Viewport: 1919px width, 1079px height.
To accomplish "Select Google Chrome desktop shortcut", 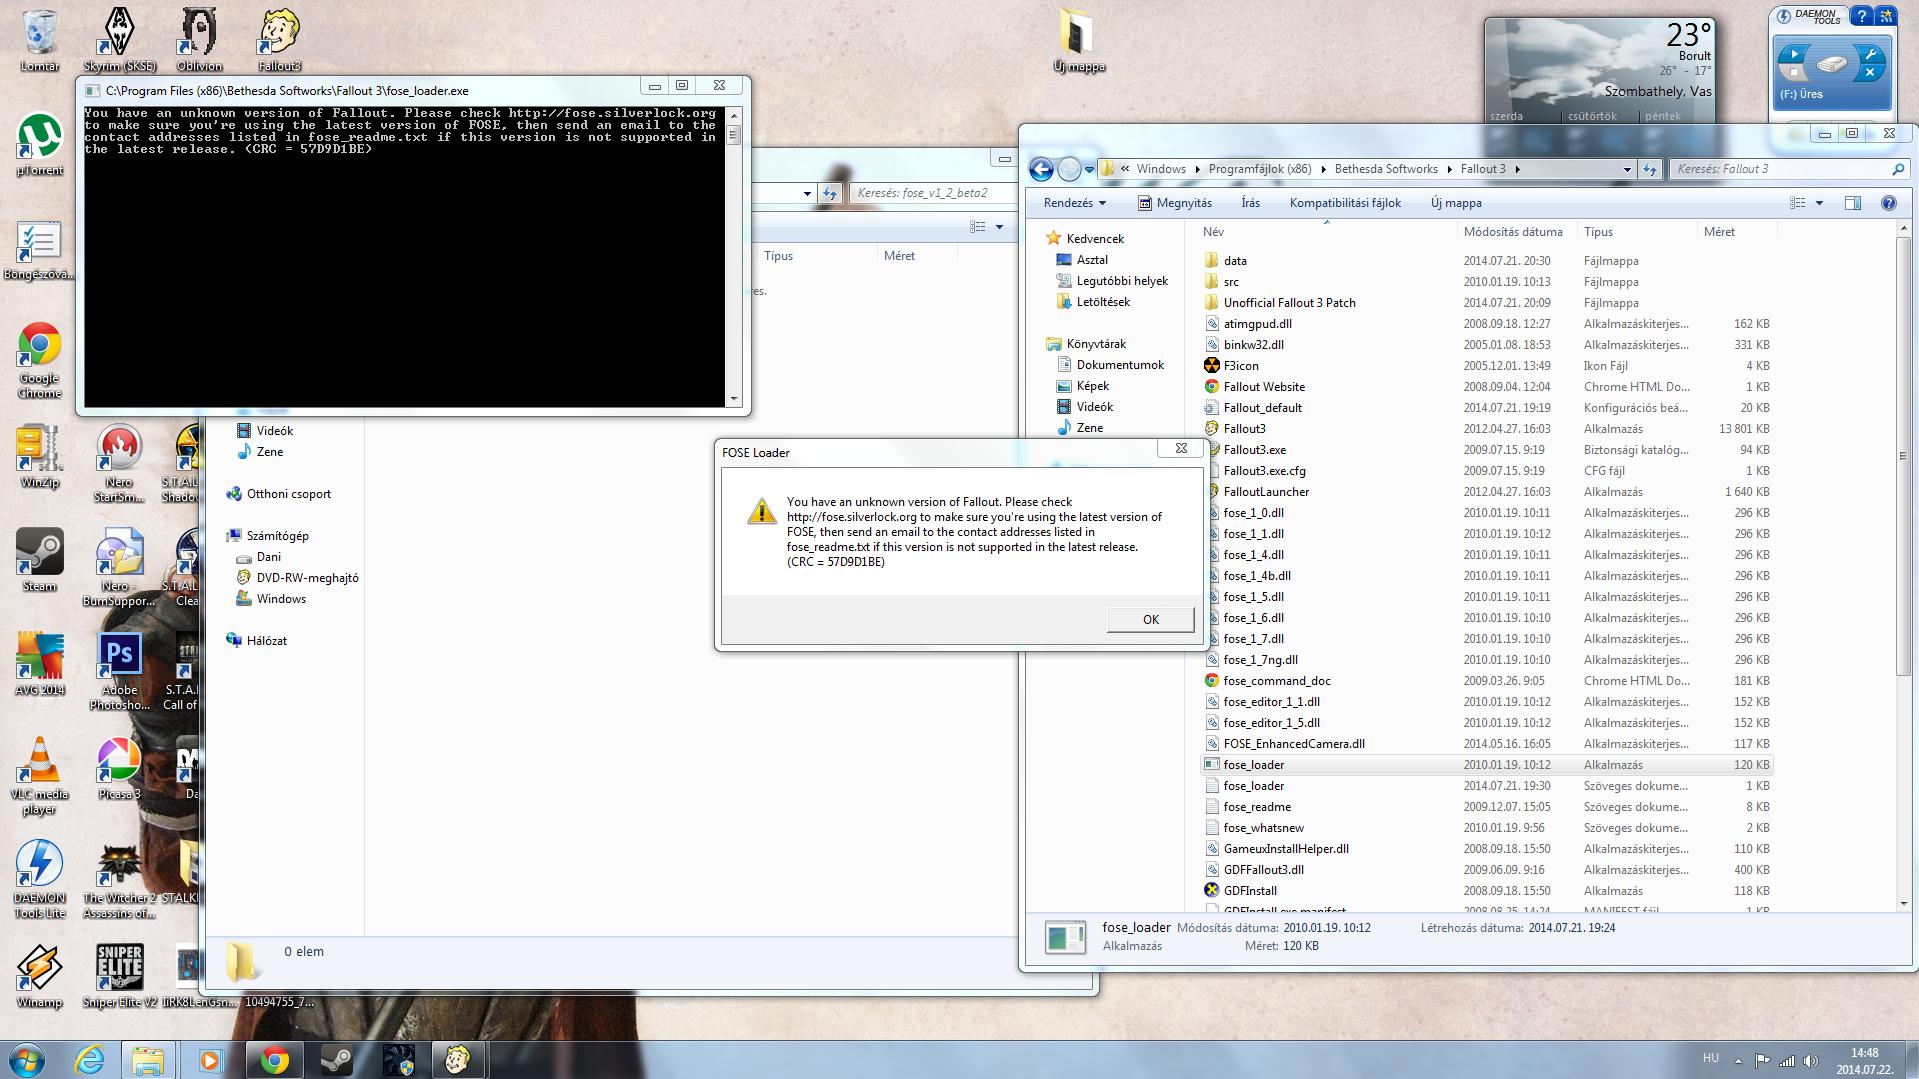I will pos(39,360).
